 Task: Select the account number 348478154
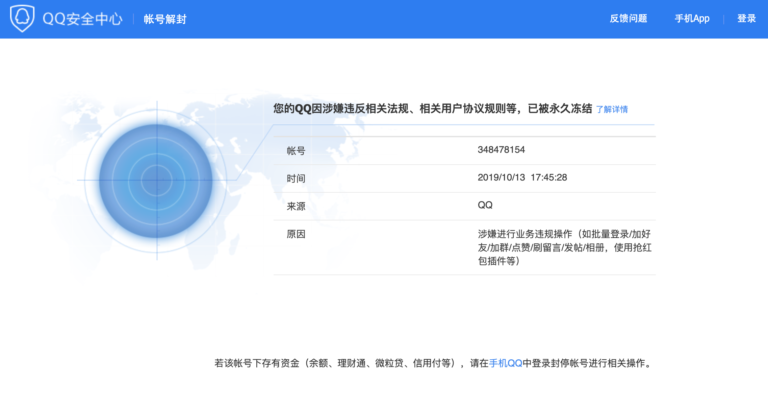click(x=501, y=150)
